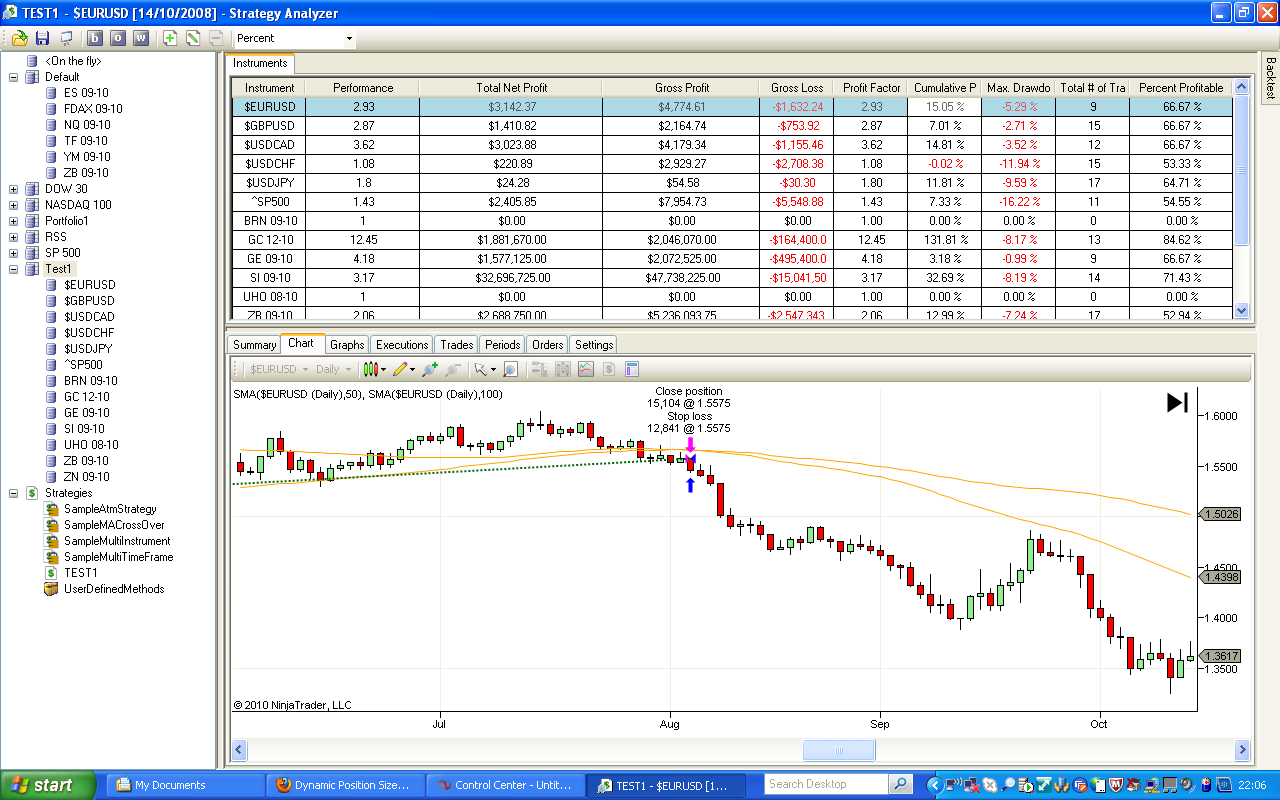The height and width of the screenshot is (800, 1280).
Task: Switch to the Periods tab
Action: click(502, 345)
